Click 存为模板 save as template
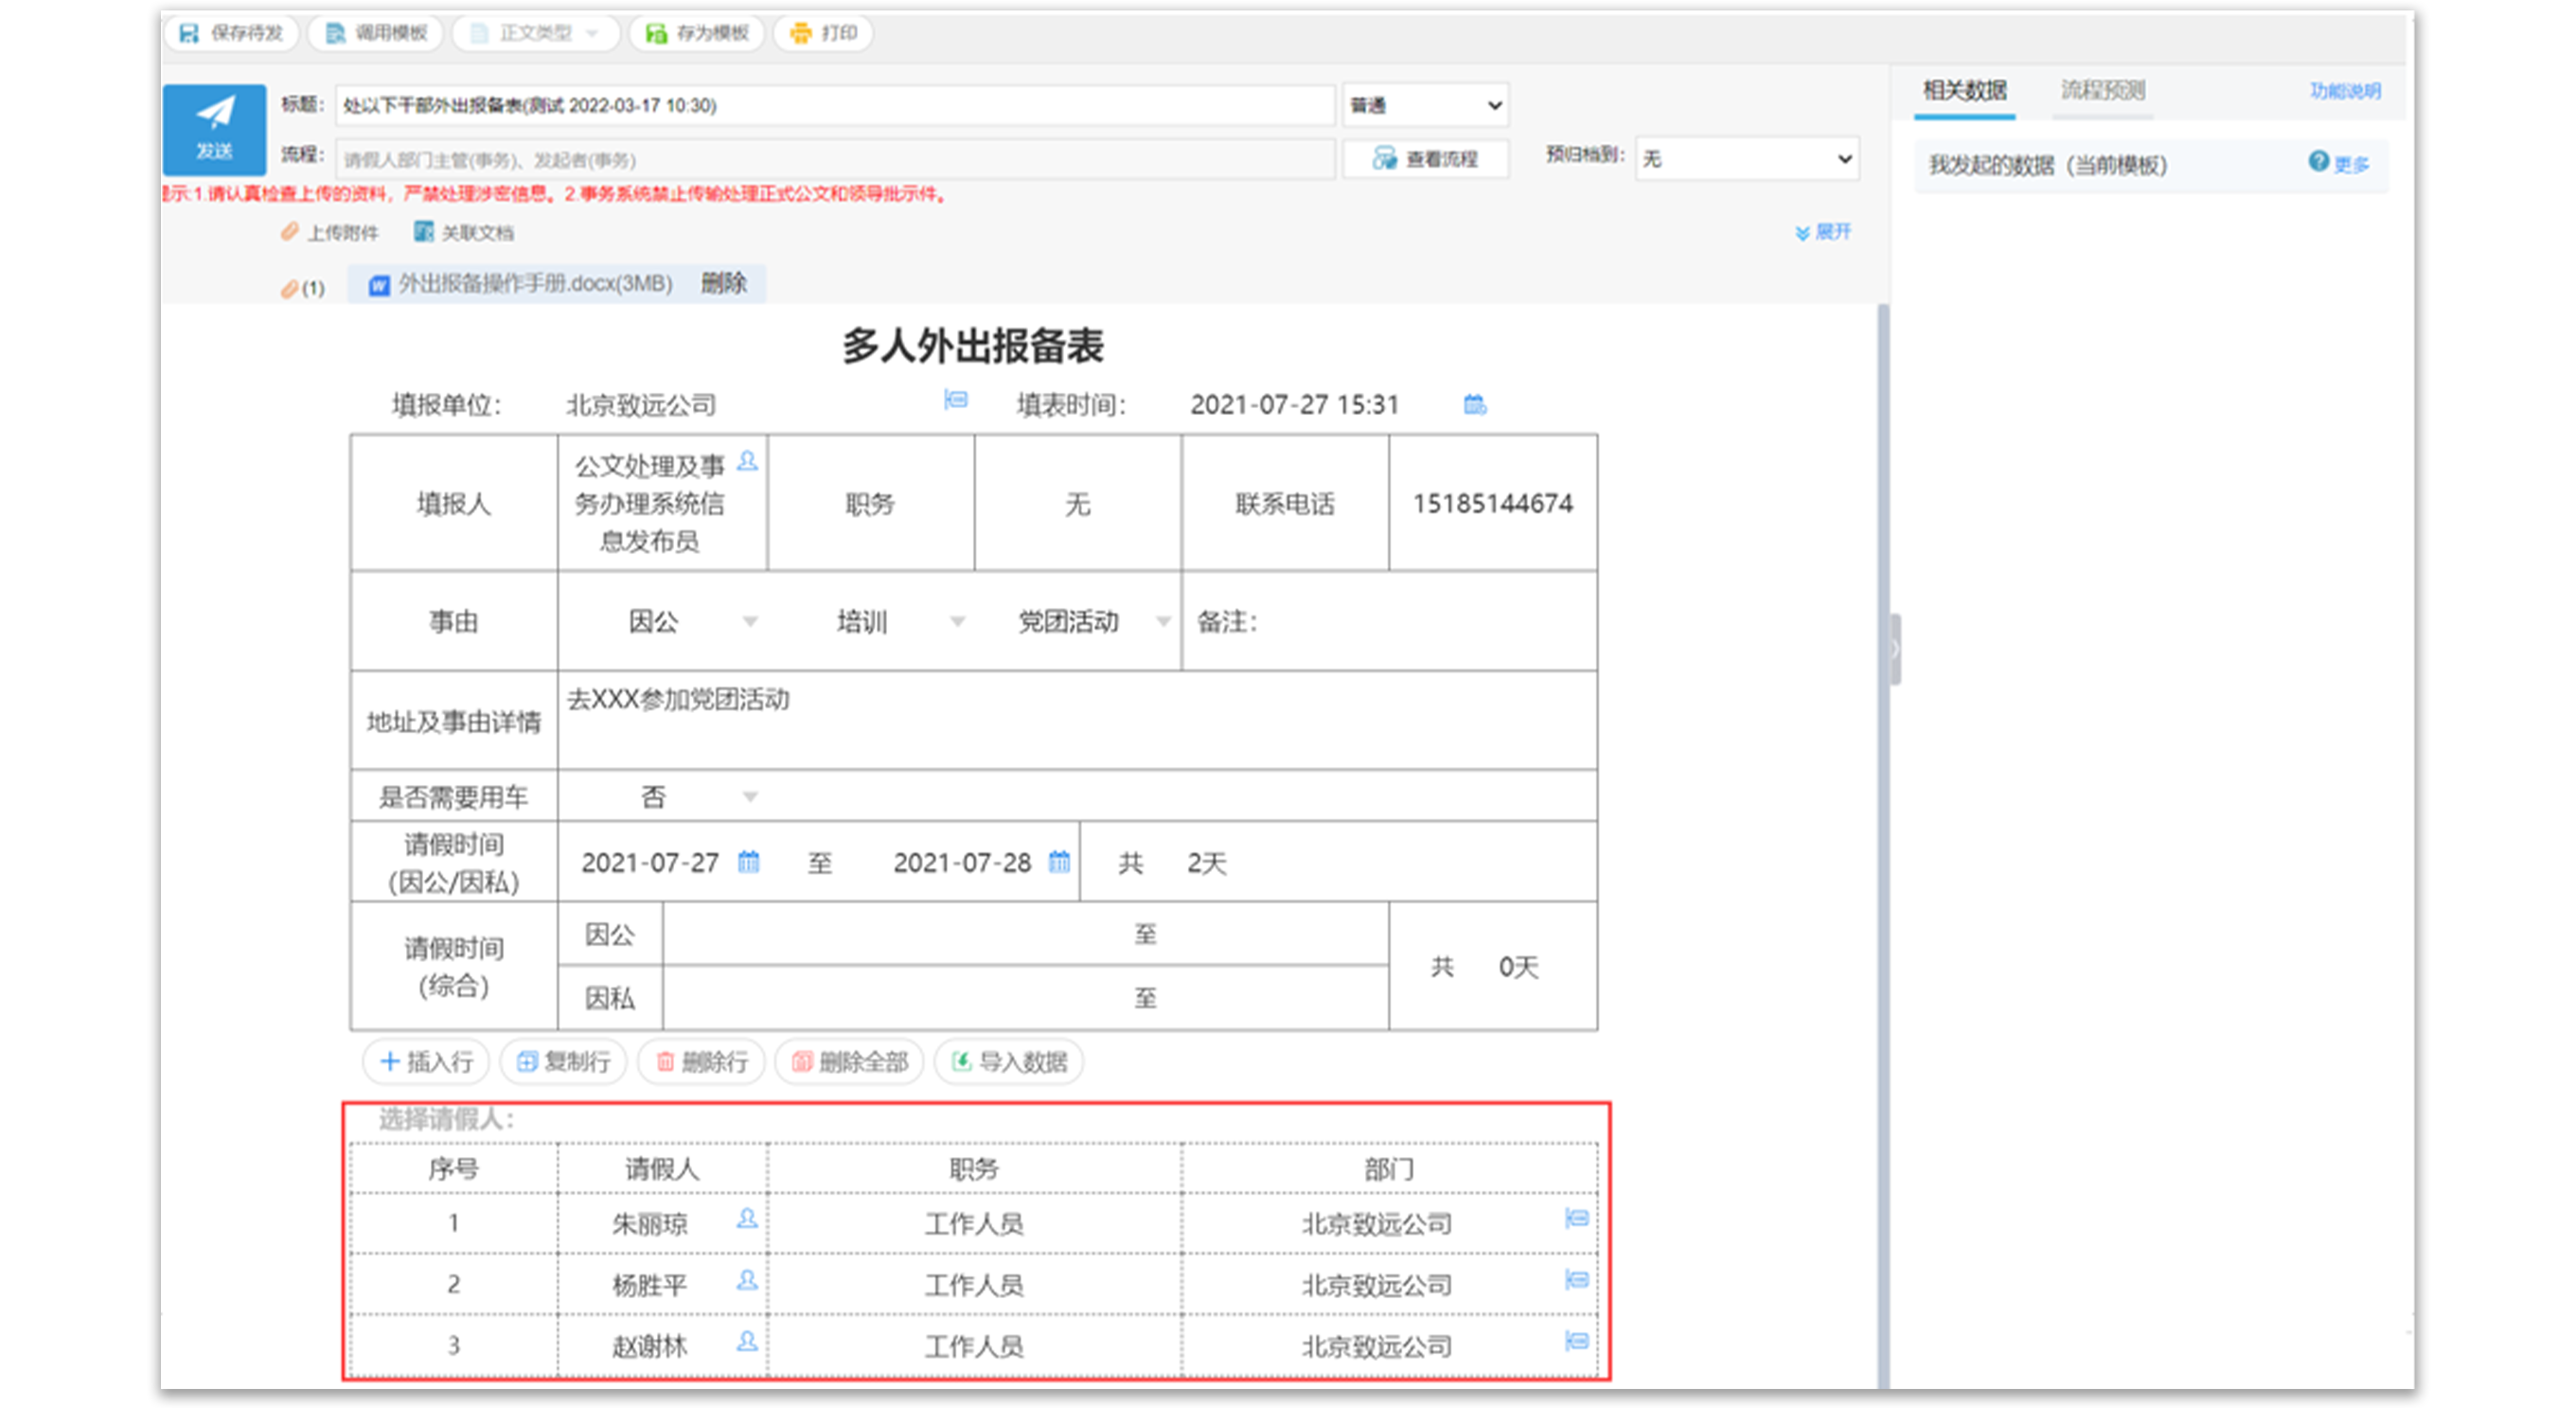This screenshot has width=2576, height=1408. [697, 33]
